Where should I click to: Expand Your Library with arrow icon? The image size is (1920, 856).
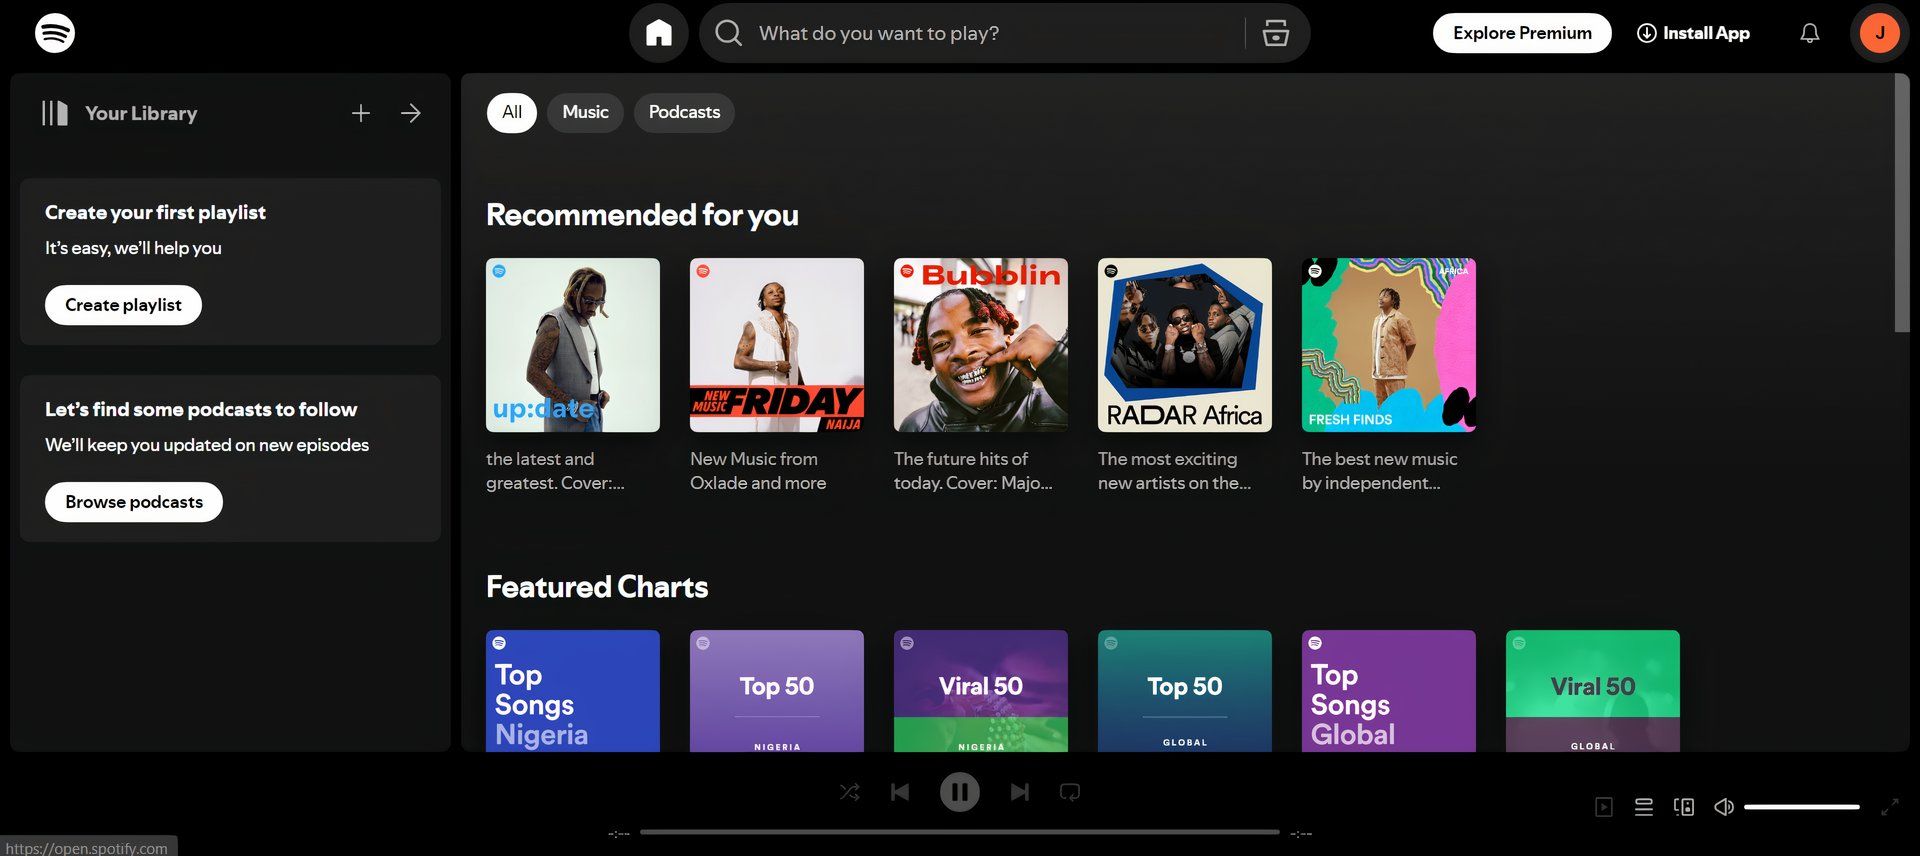click(x=411, y=113)
